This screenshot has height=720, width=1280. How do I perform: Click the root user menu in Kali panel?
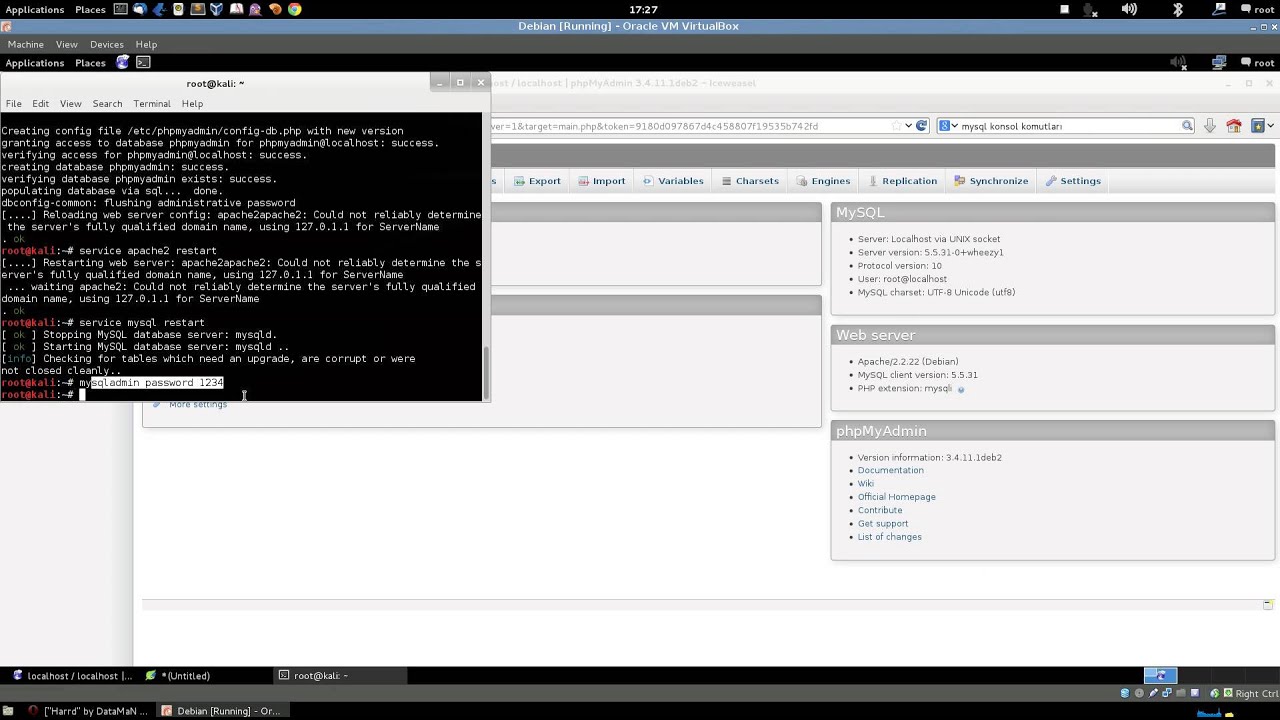1257,63
